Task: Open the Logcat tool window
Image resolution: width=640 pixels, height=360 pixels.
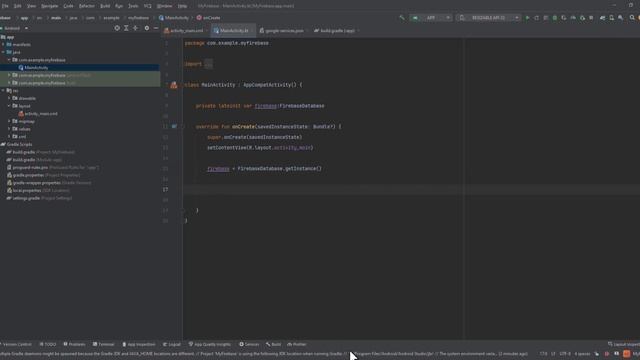Action: click(172, 344)
